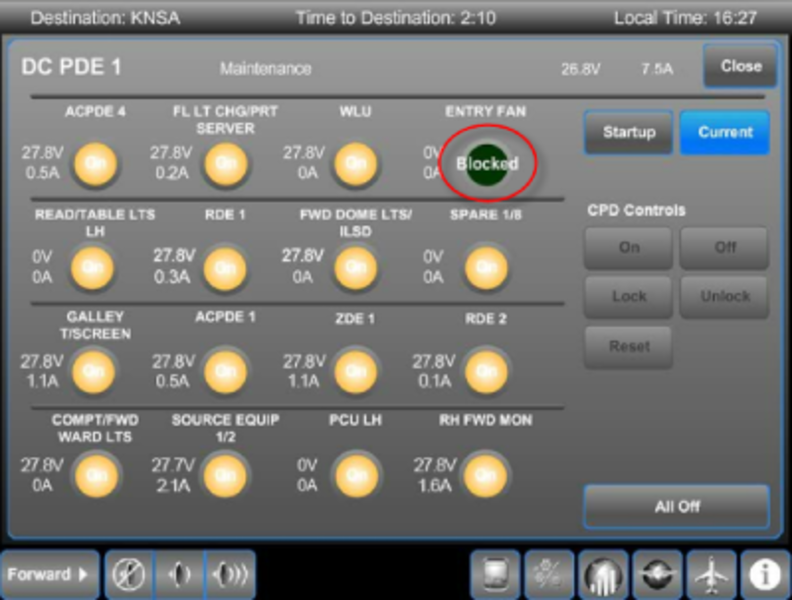792x600 pixels.
Task: Toggle the SOURCE EQUIP 1/2 breaker
Action: click(x=225, y=474)
